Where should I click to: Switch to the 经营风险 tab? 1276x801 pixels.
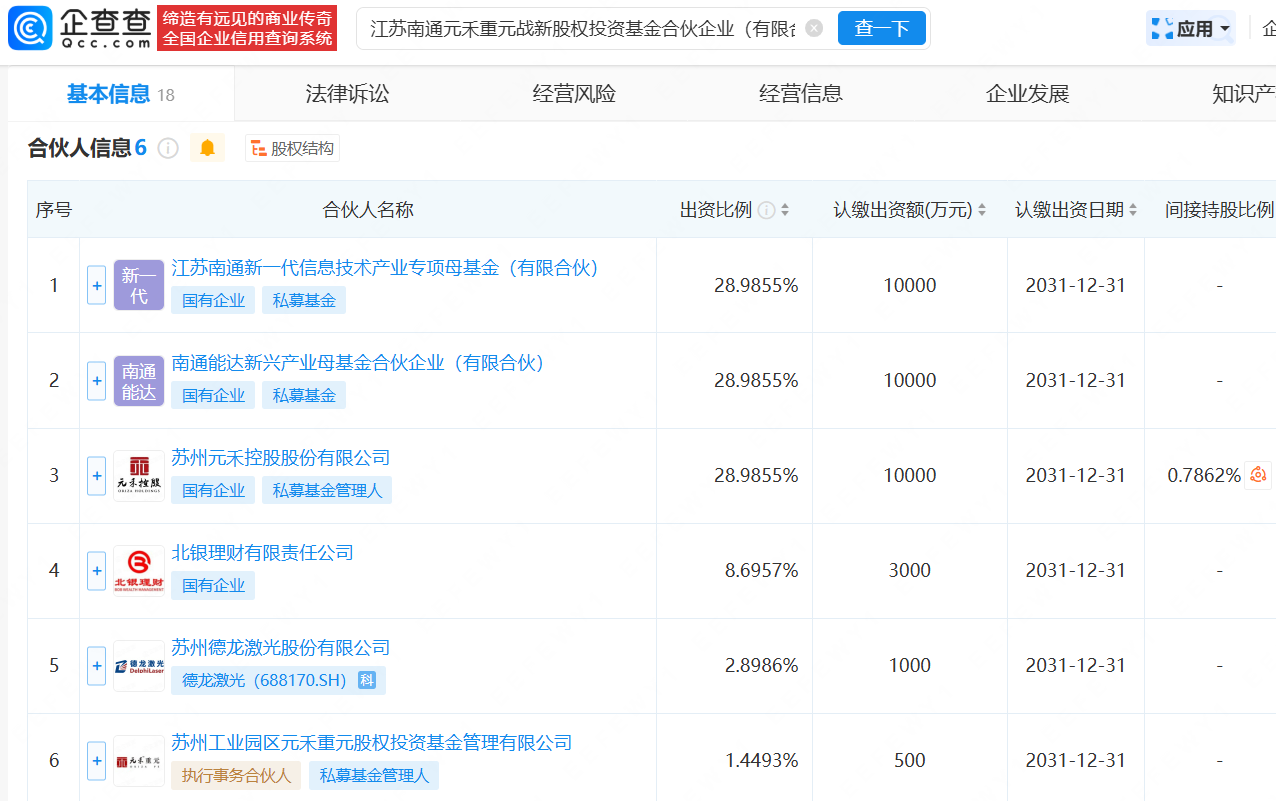574,94
